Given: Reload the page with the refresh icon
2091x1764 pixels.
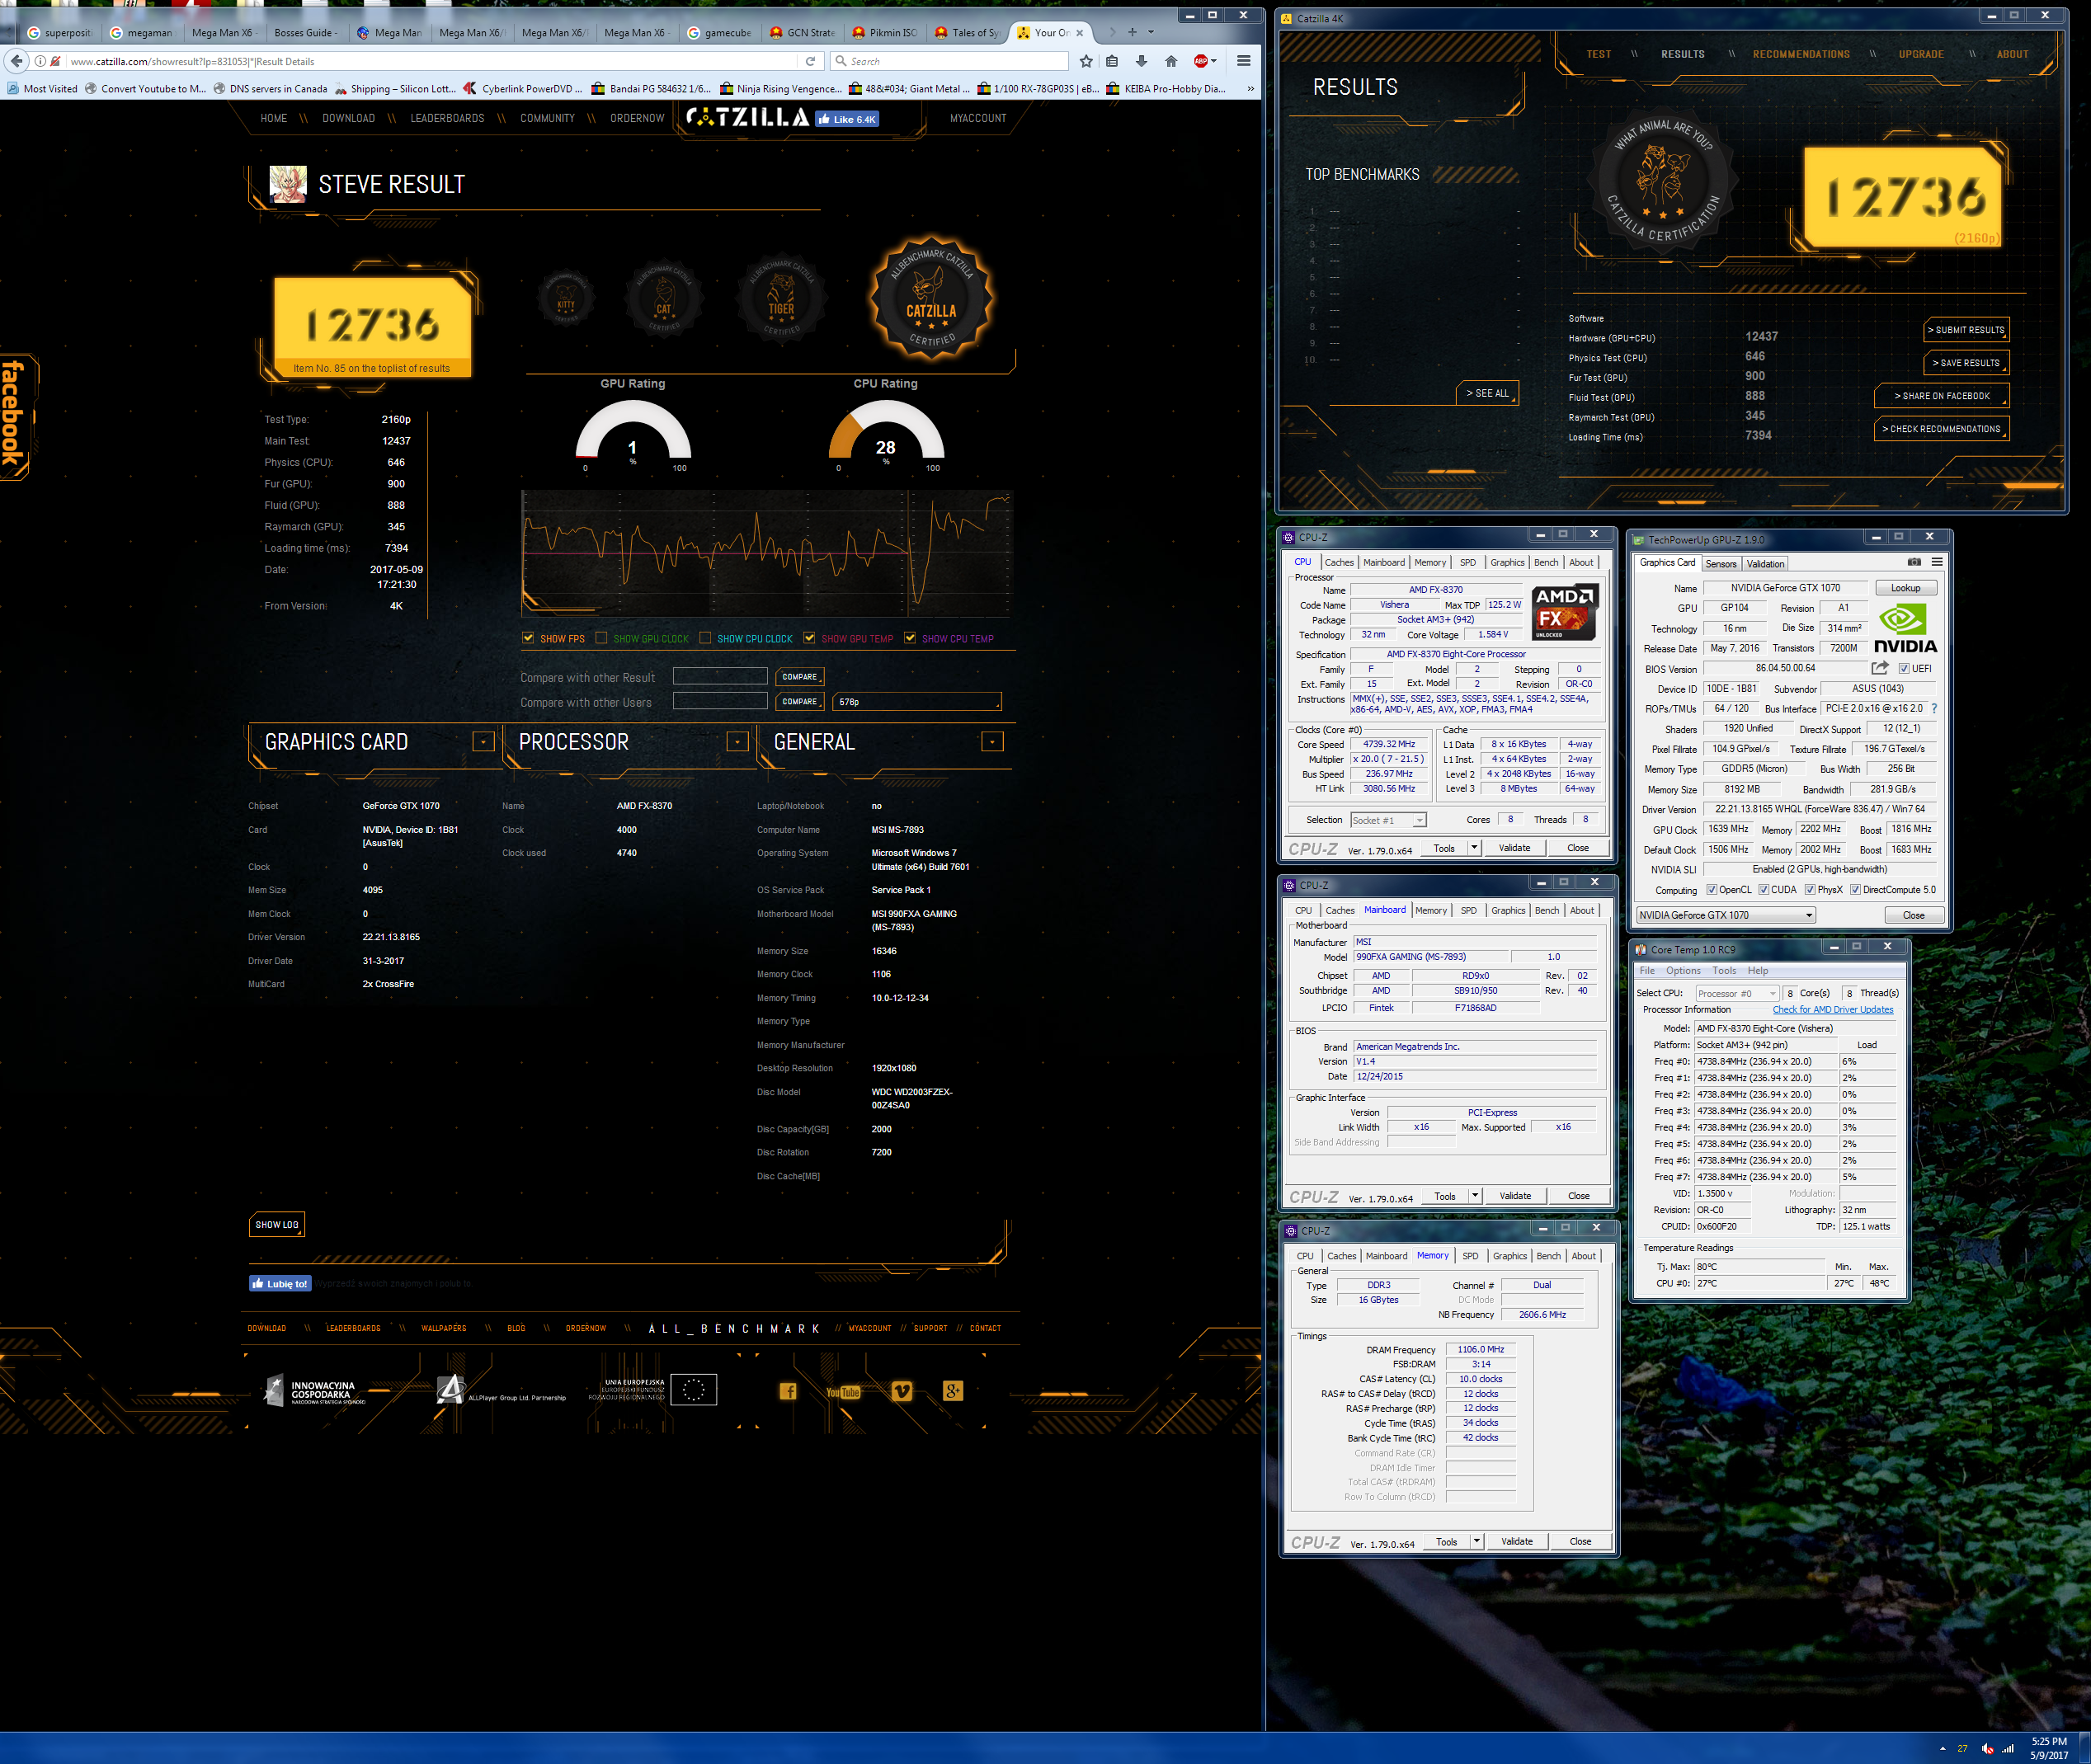Looking at the screenshot, I should [810, 61].
